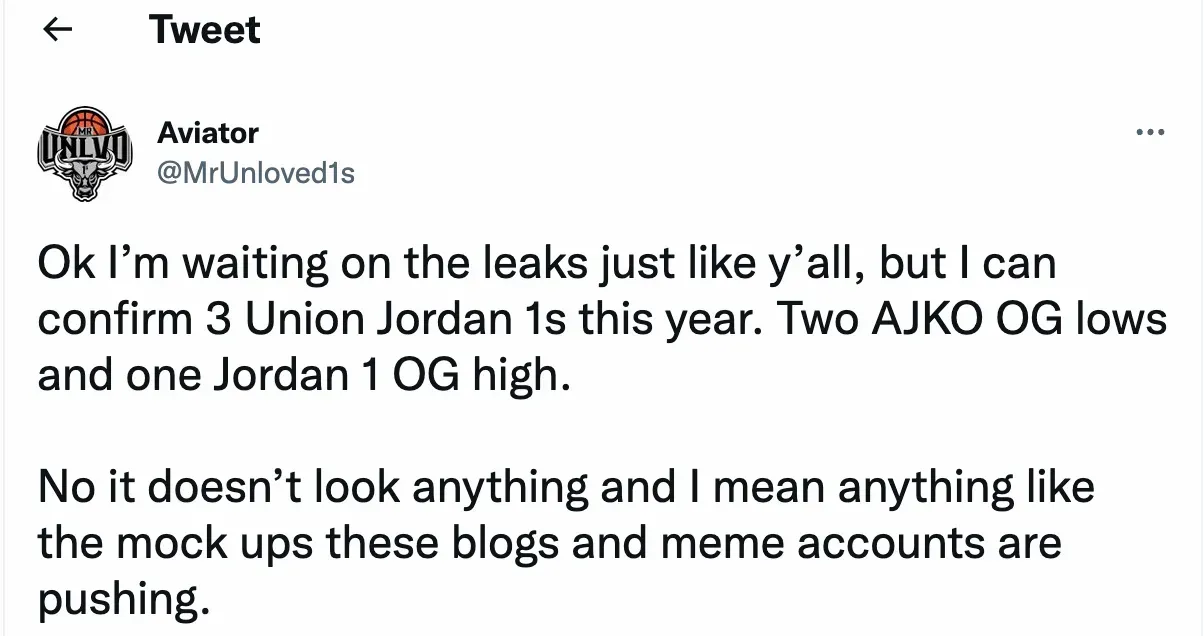
Task: Click the line starting "the mock ups"
Action: [549, 545]
